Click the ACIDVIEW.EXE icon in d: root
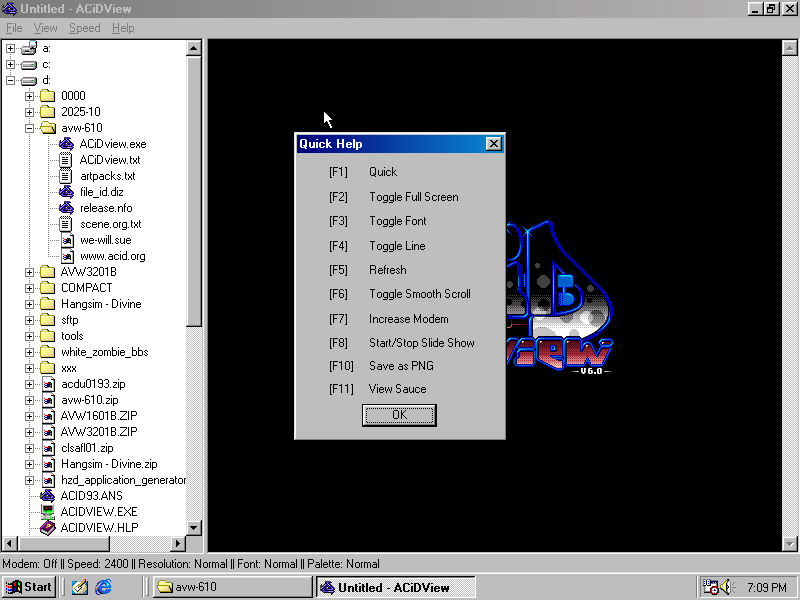Screen dimensions: 800x600 [x=47, y=512]
